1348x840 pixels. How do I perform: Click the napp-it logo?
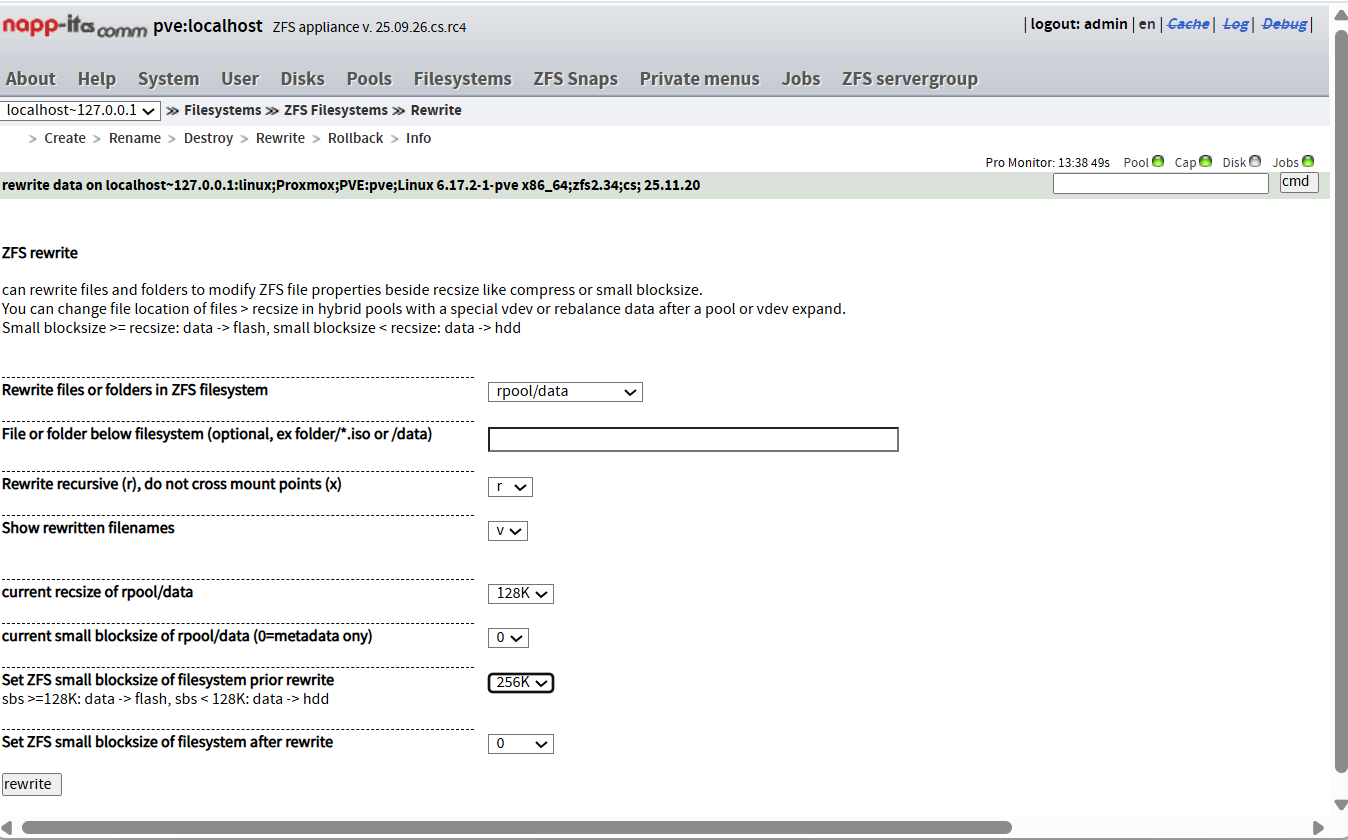coord(74,26)
